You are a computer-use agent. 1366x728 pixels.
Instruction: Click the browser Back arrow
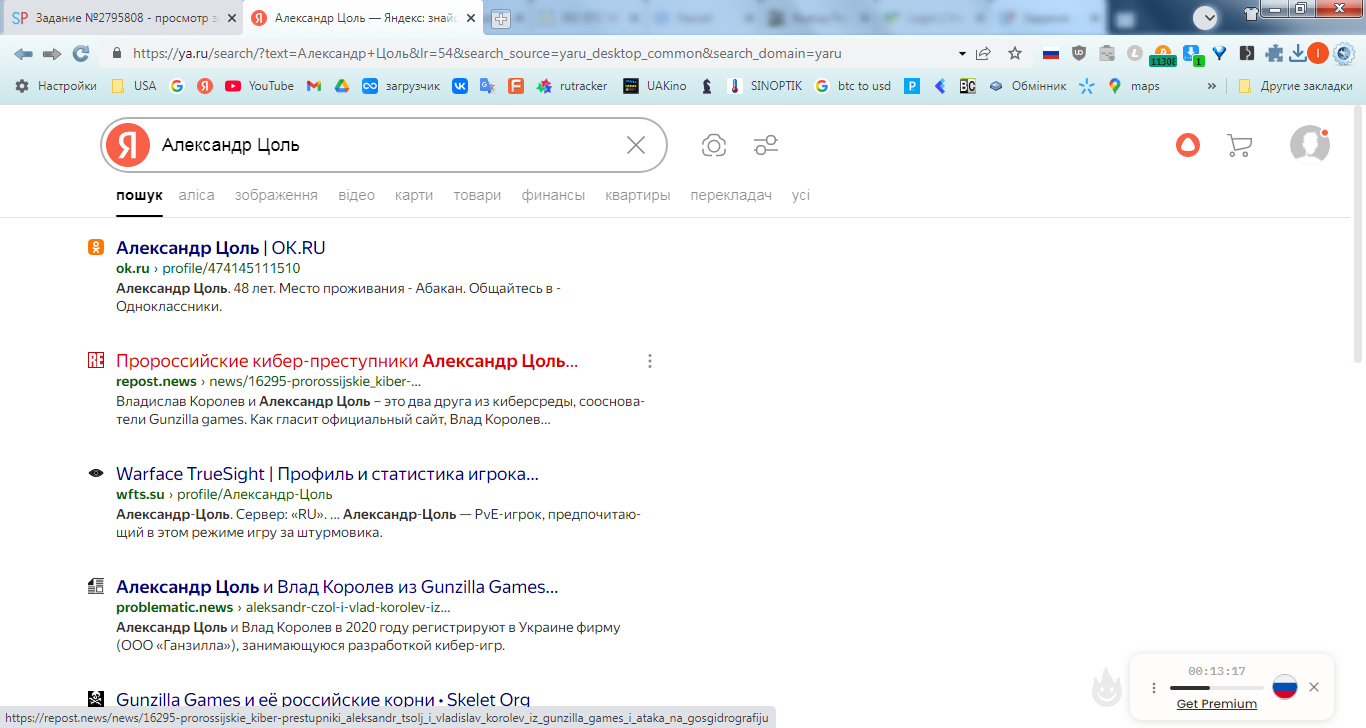click(23, 54)
